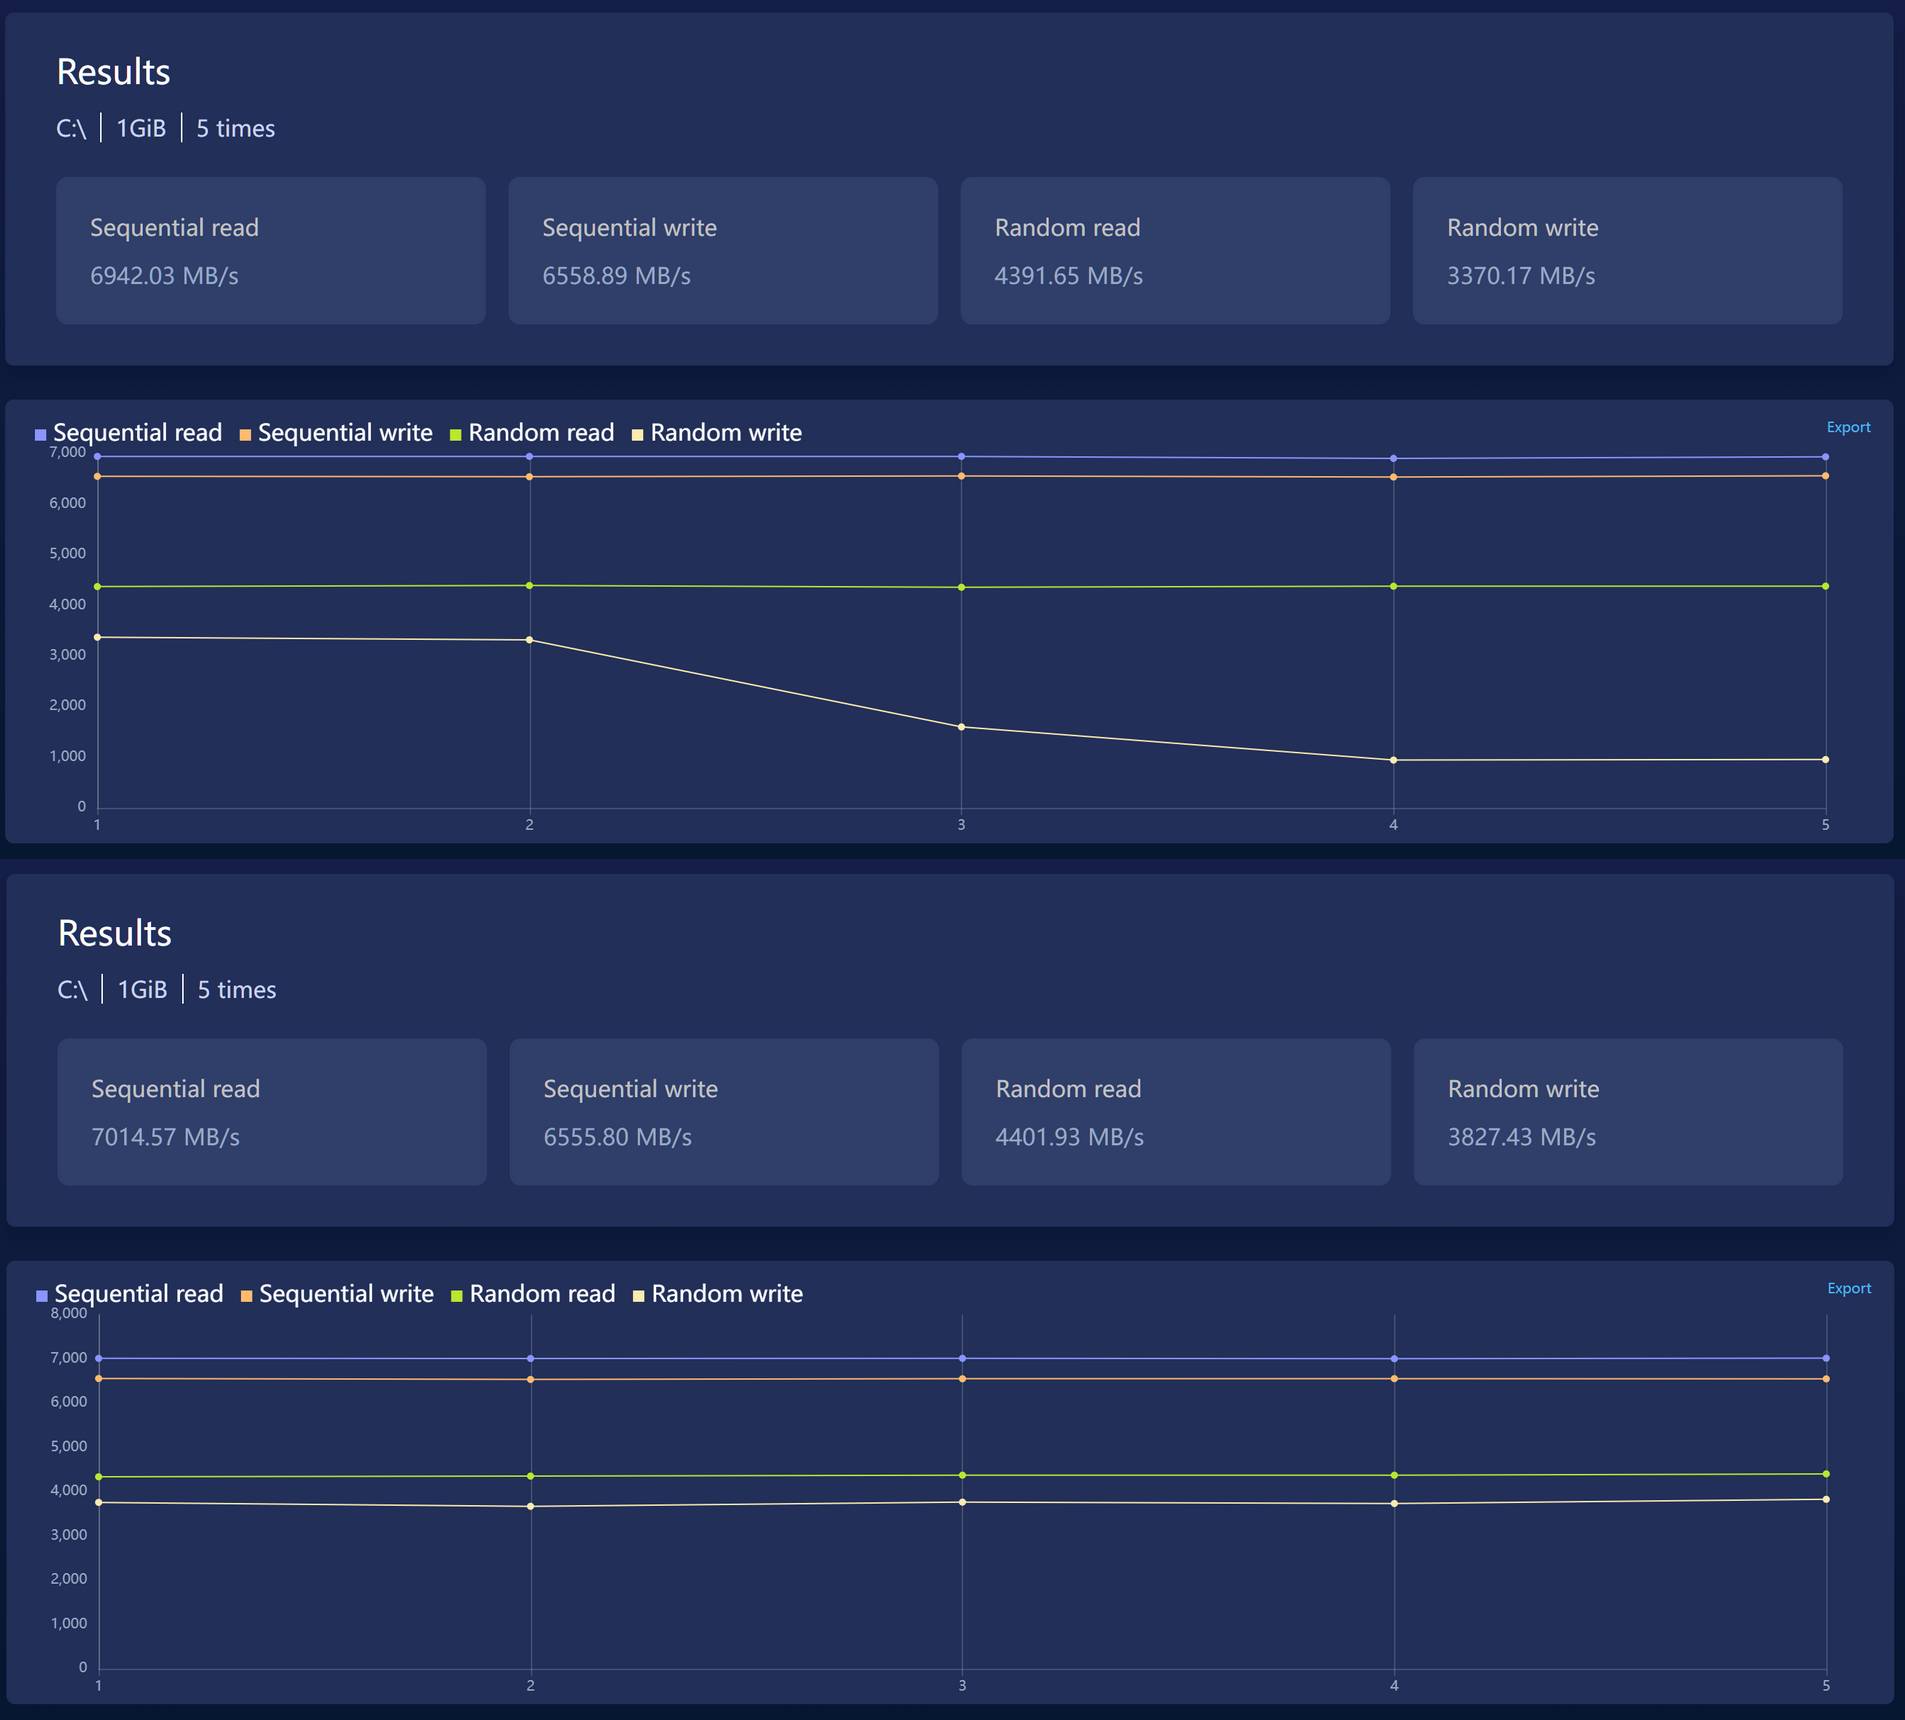Click Random write data point at run 3 in top chart
Image resolution: width=1905 pixels, height=1720 pixels.
[961, 727]
